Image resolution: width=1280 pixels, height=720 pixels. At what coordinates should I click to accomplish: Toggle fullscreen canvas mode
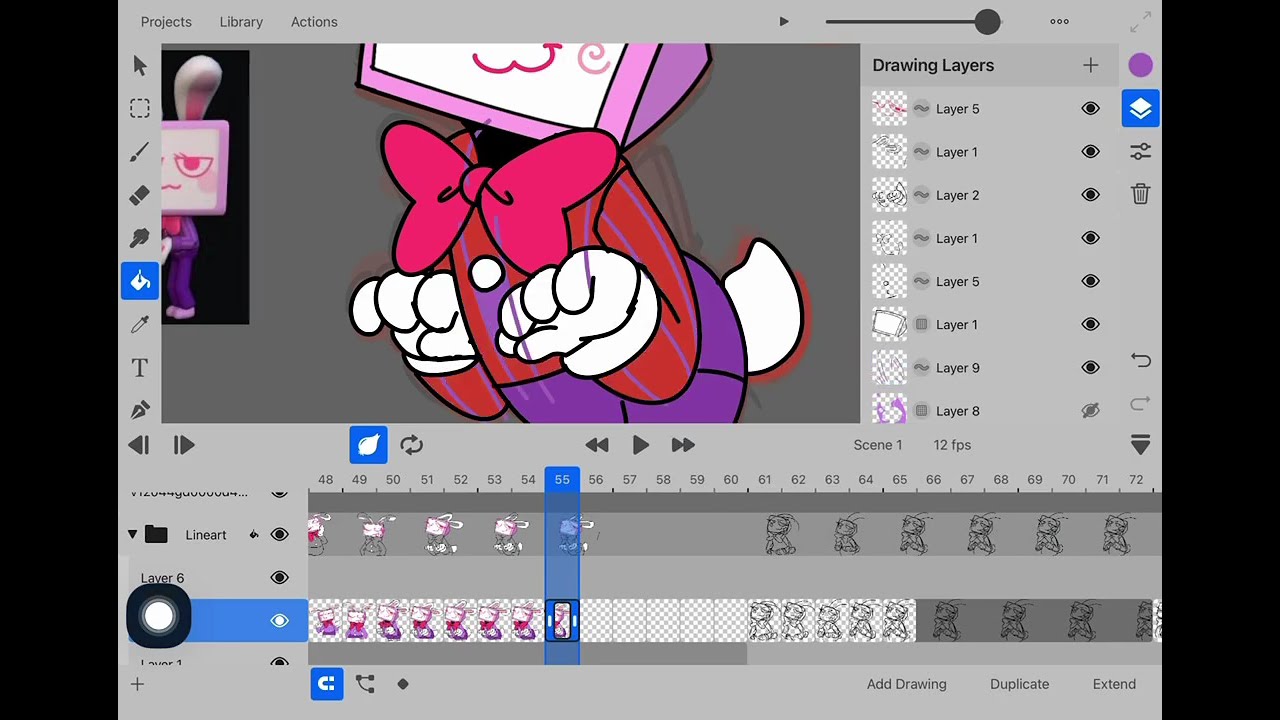tap(1140, 21)
